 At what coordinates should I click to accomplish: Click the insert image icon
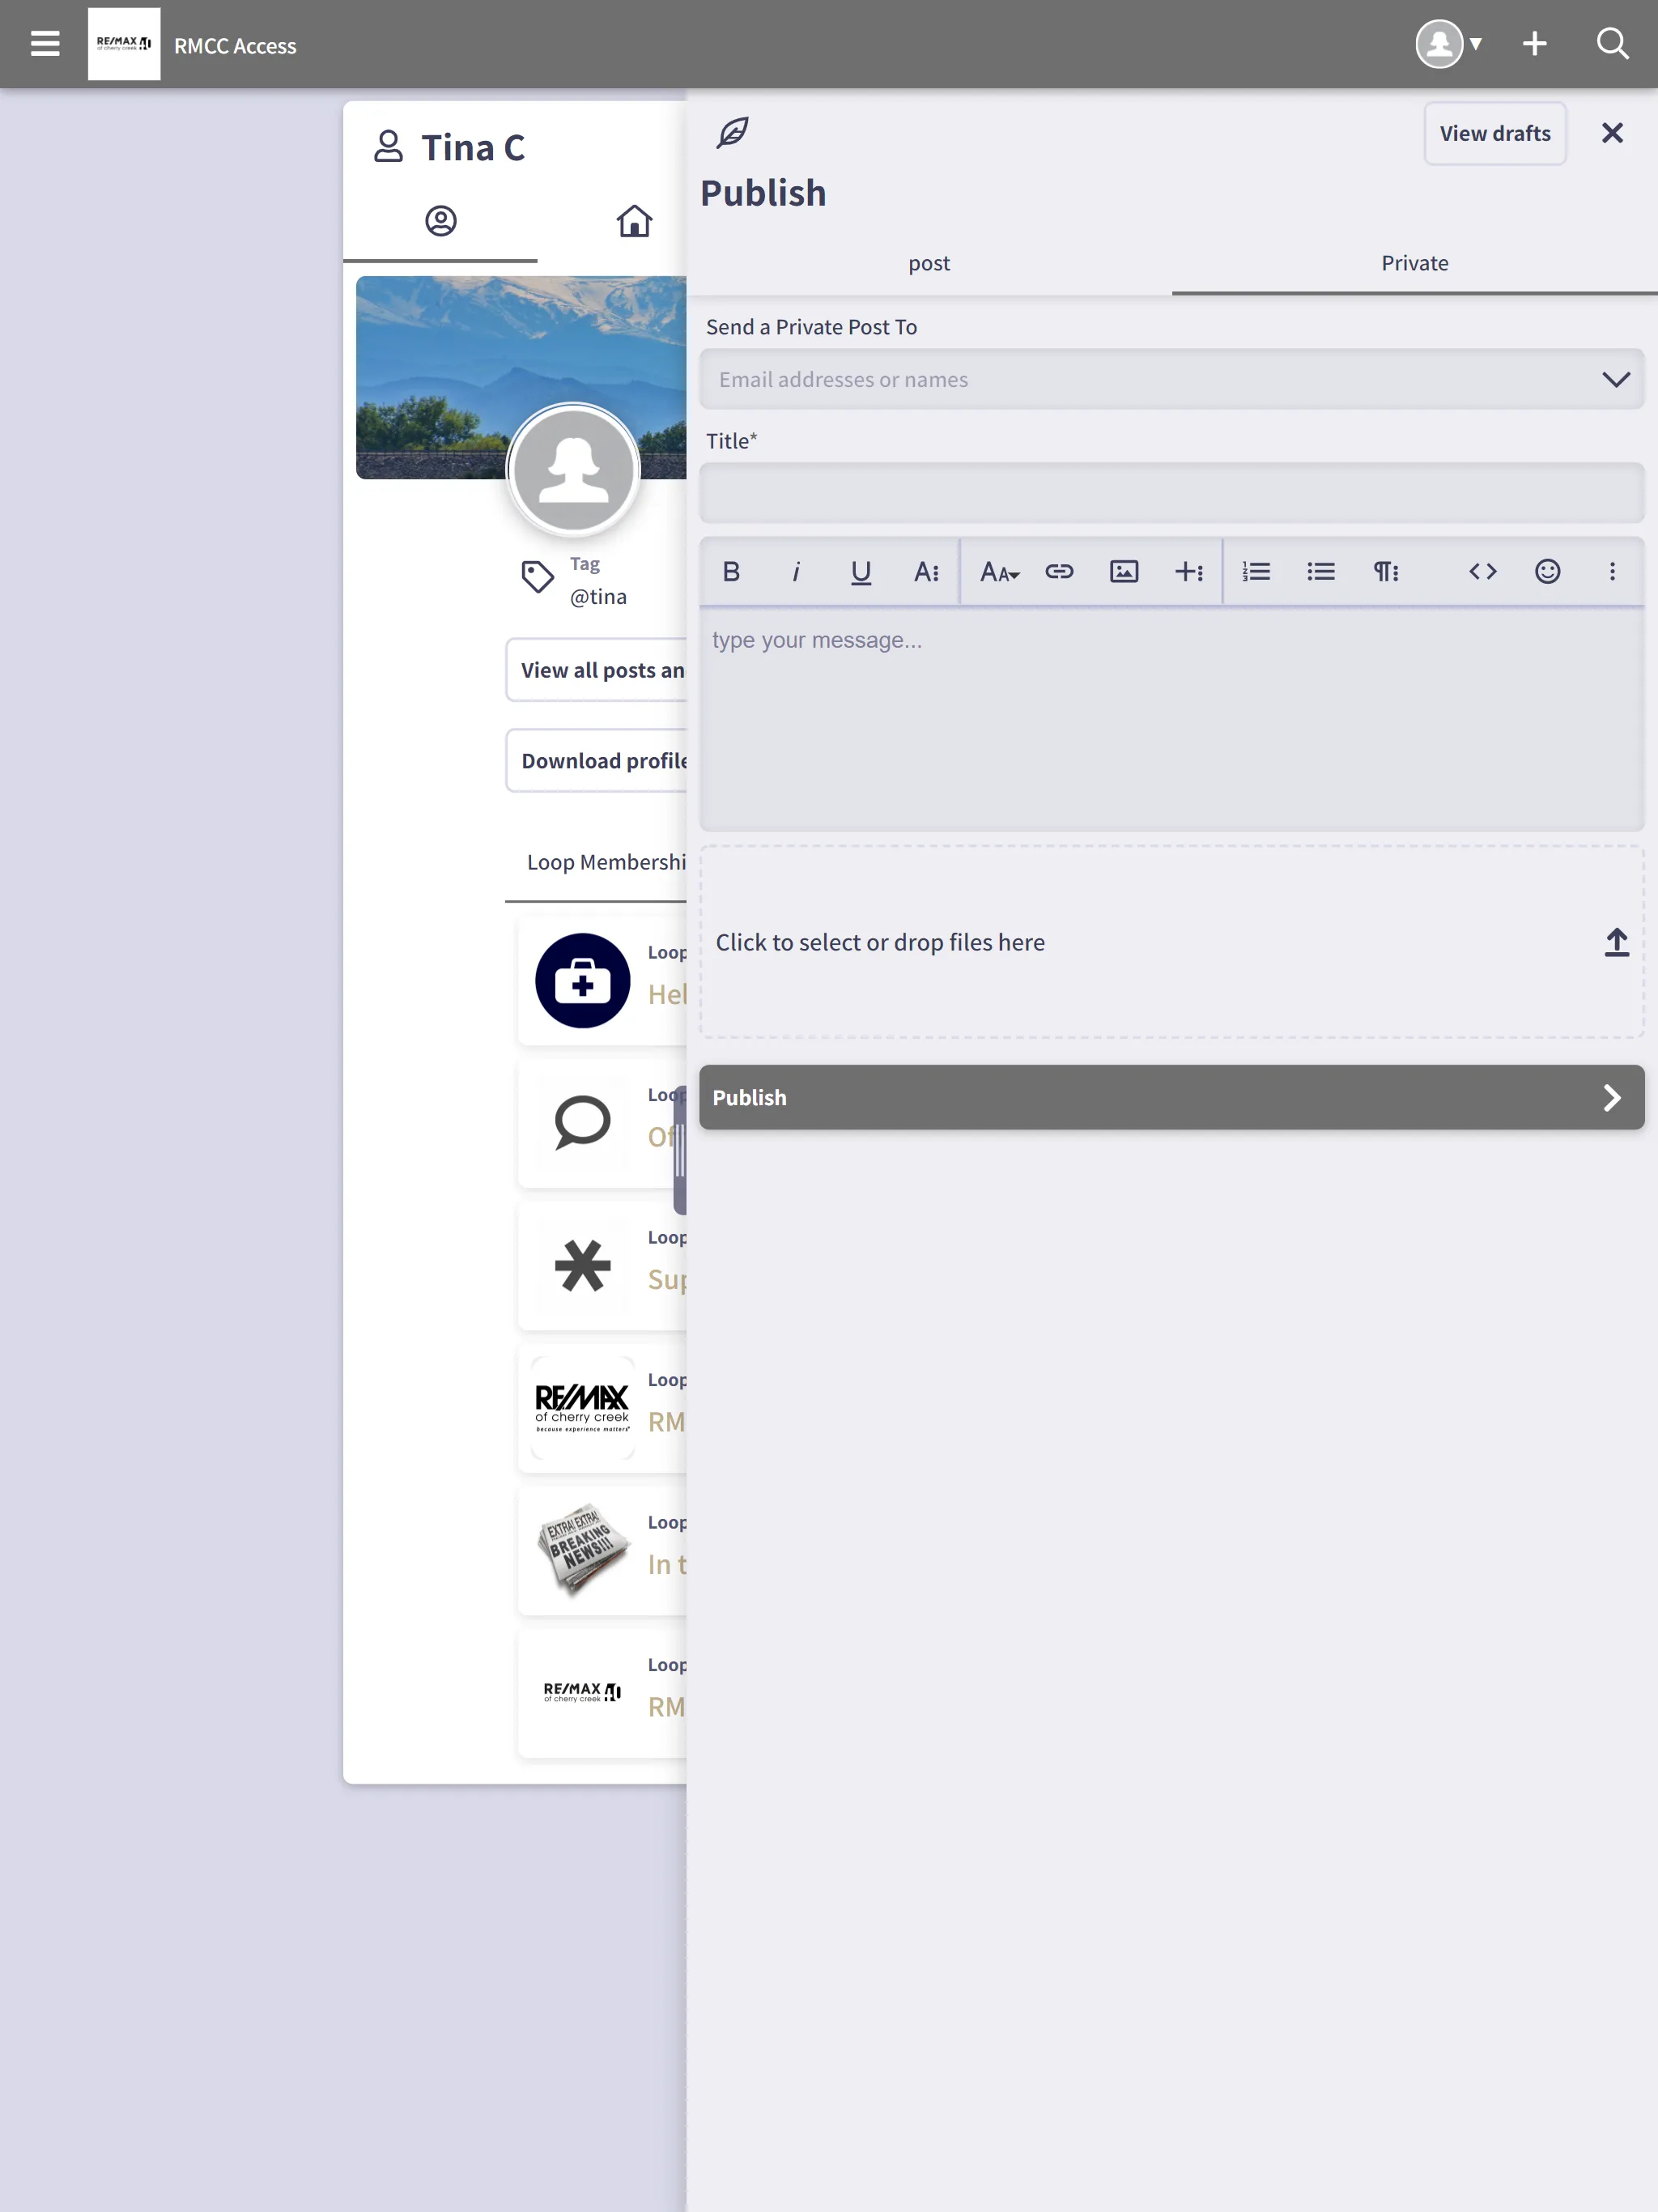coord(1124,572)
